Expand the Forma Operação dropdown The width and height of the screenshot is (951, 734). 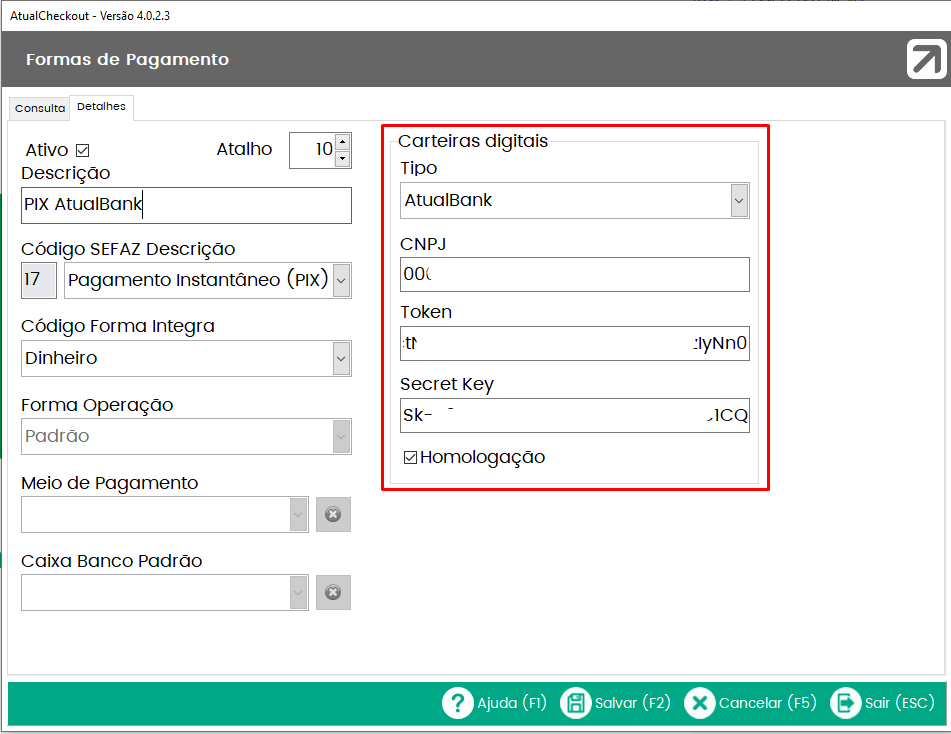tap(341, 436)
